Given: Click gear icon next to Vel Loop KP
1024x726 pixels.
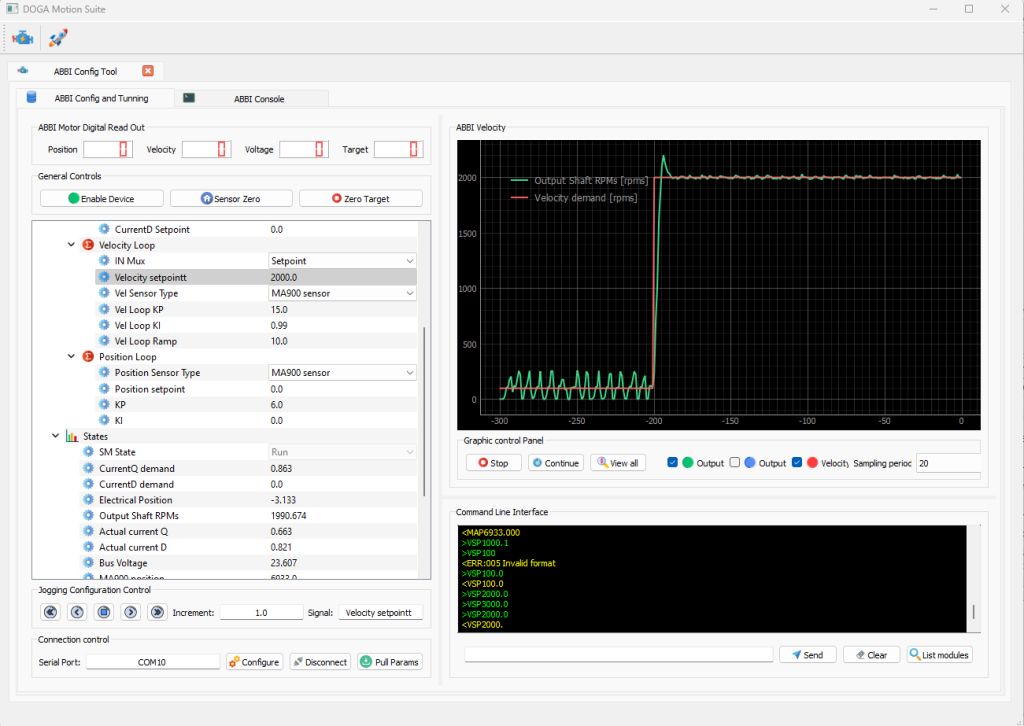Looking at the screenshot, I should [104, 309].
